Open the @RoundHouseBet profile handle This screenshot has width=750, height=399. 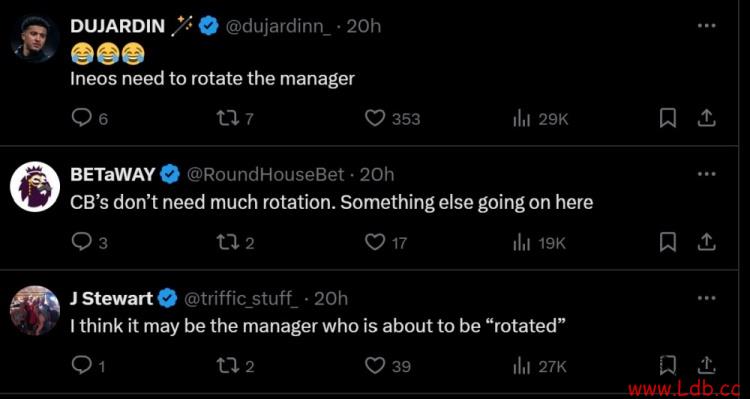point(265,174)
